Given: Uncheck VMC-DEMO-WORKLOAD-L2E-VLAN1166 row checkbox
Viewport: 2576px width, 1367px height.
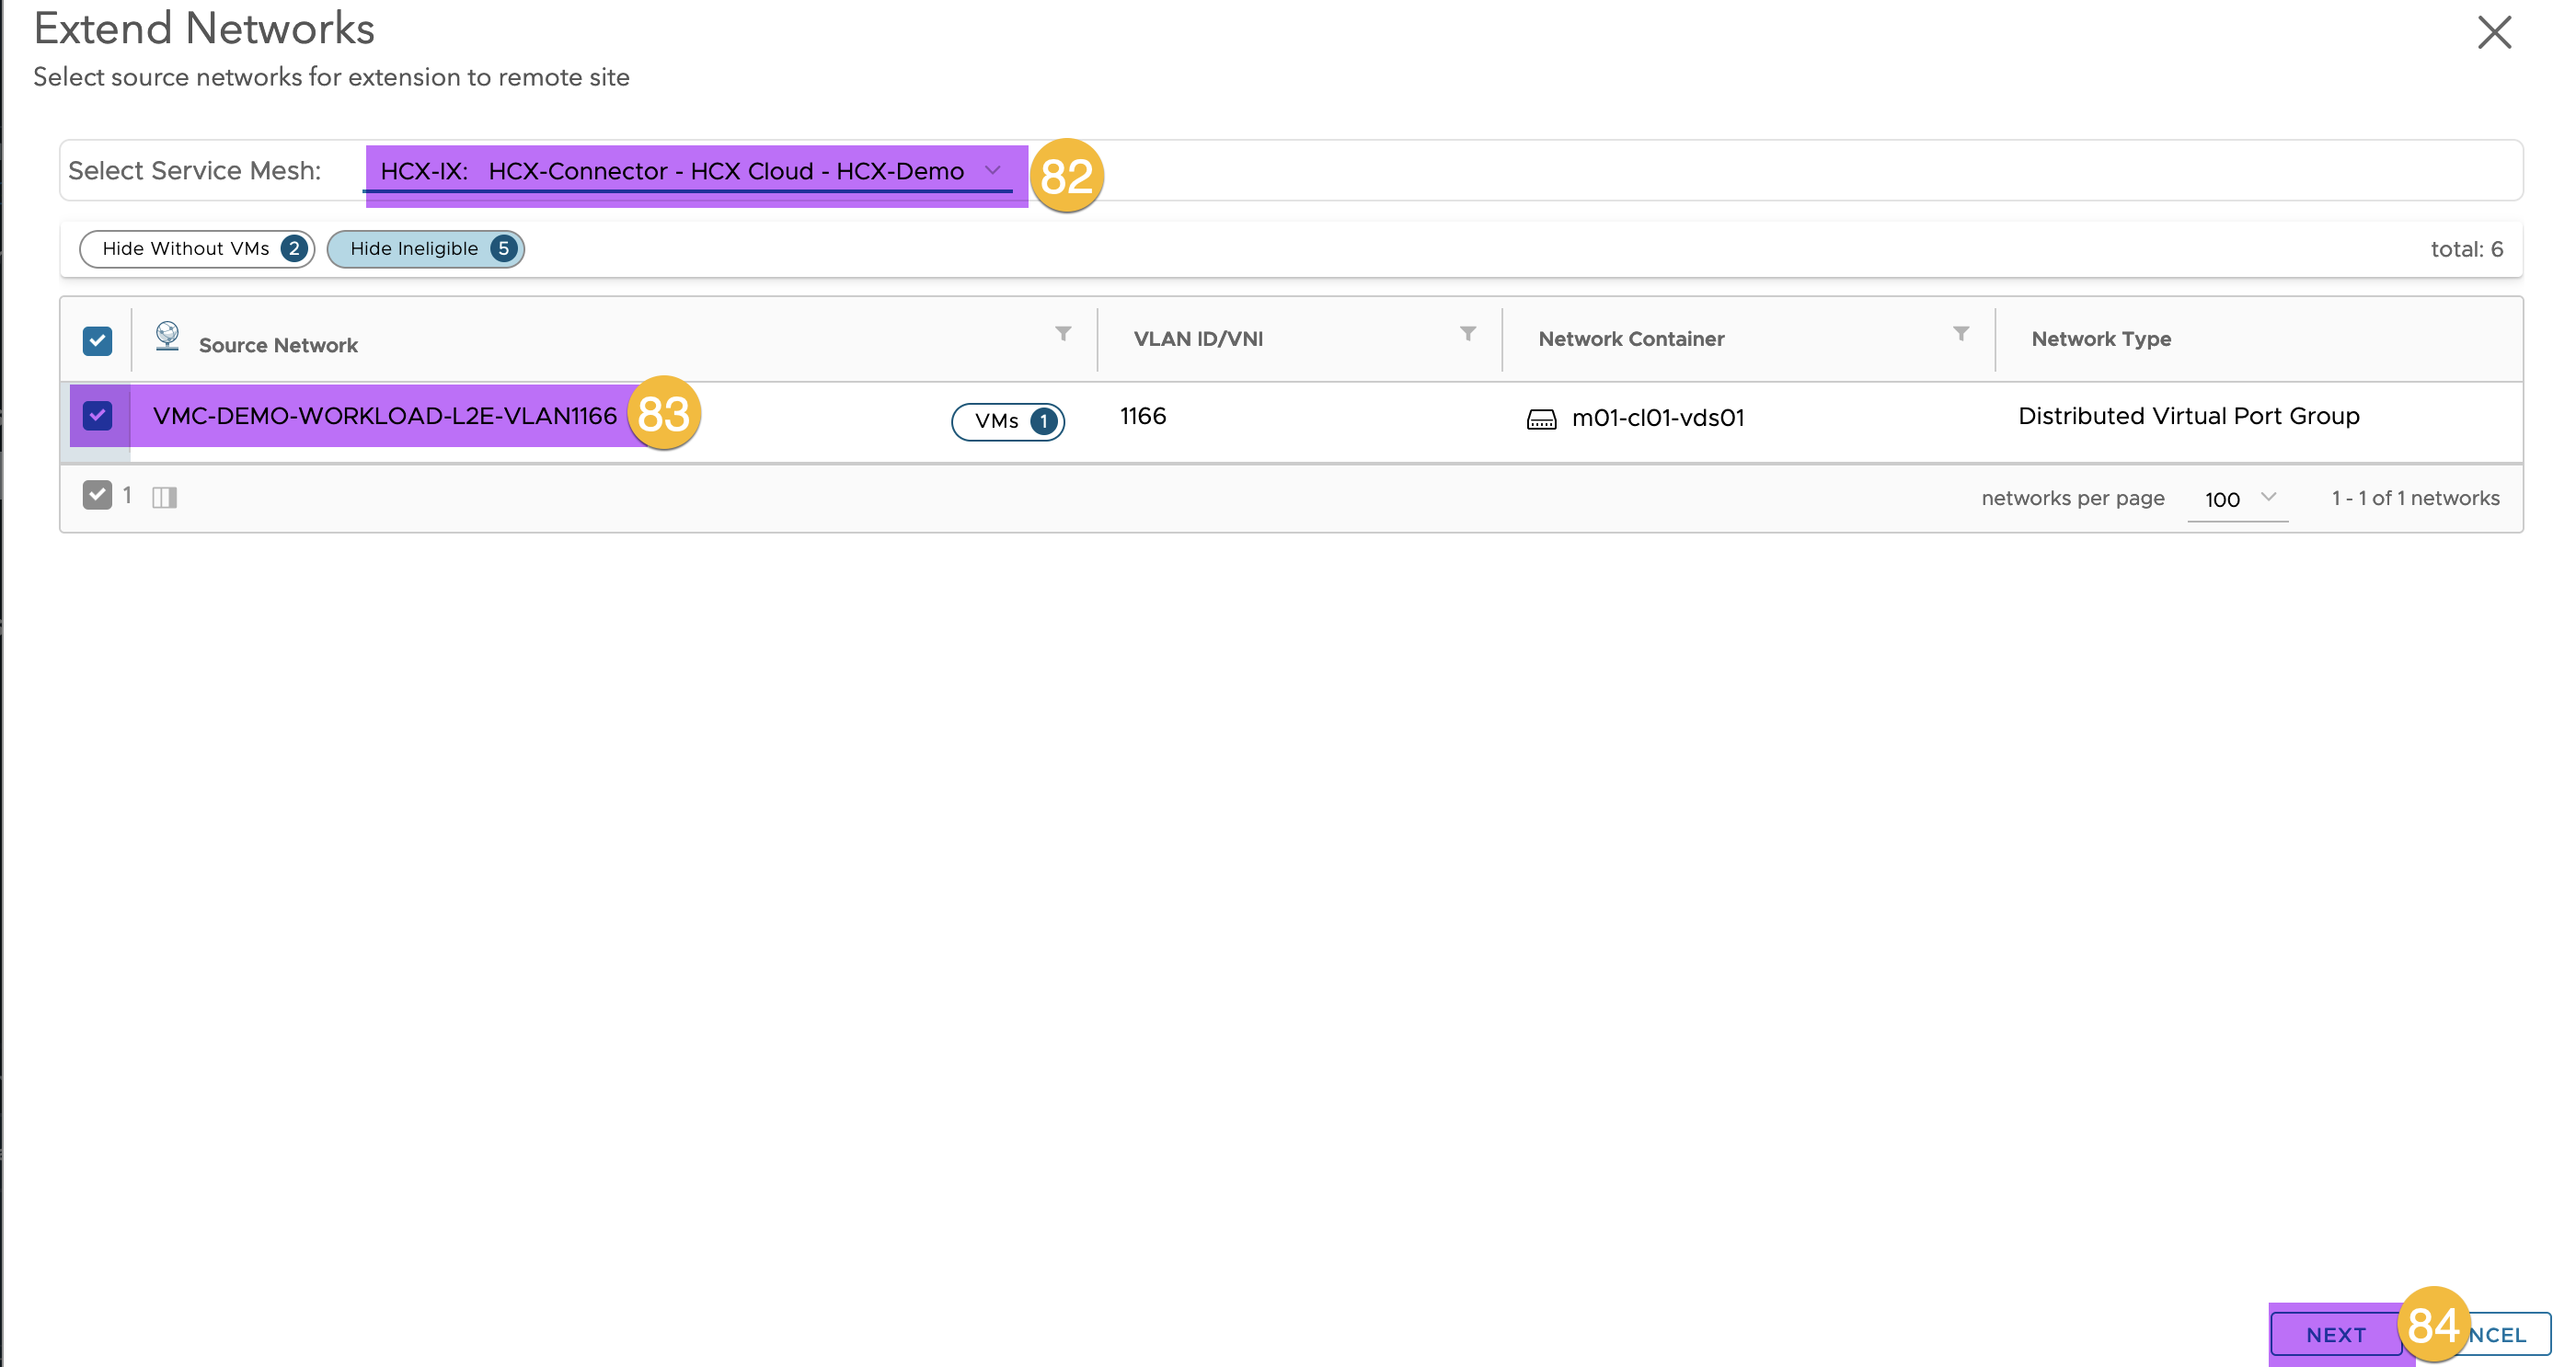Looking at the screenshot, I should (97, 415).
